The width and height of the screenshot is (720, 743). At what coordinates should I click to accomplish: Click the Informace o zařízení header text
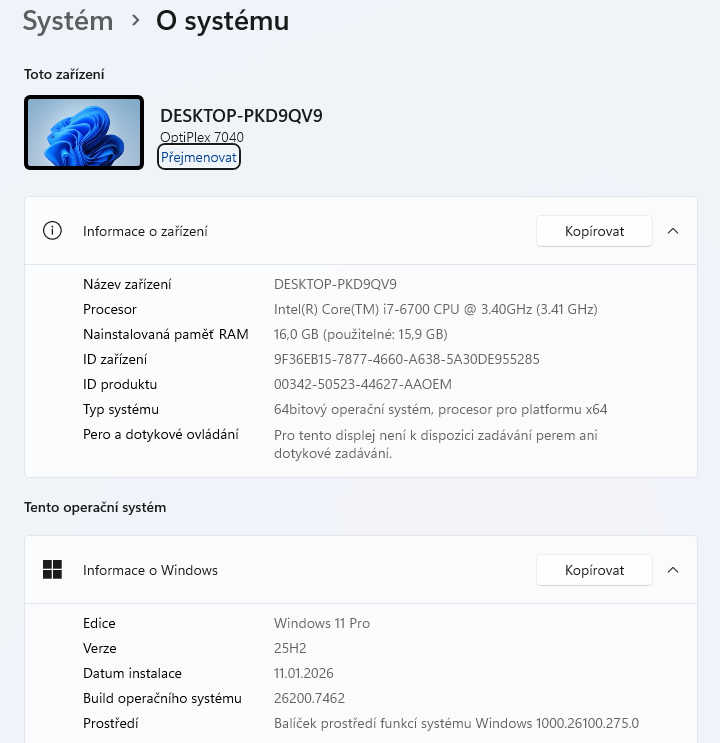click(x=145, y=231)
